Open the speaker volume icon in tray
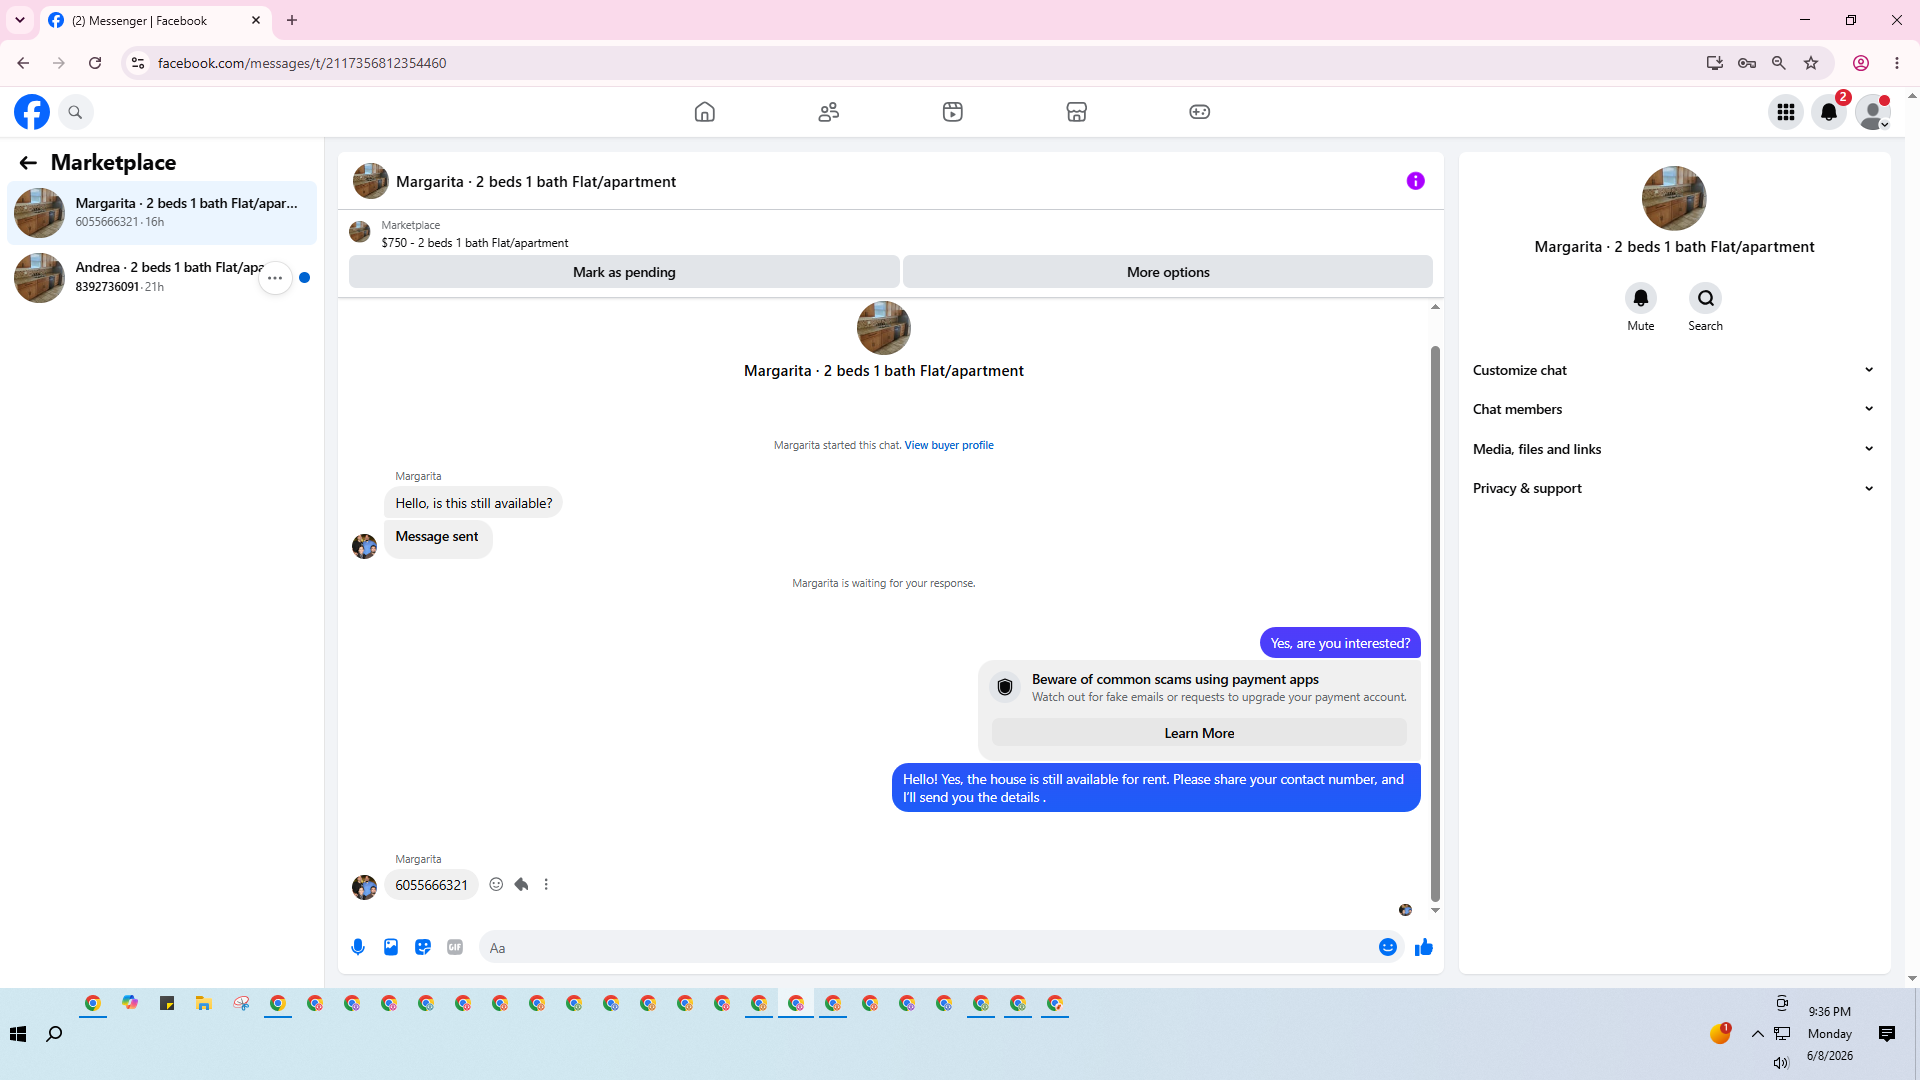 (1781, 1063)
